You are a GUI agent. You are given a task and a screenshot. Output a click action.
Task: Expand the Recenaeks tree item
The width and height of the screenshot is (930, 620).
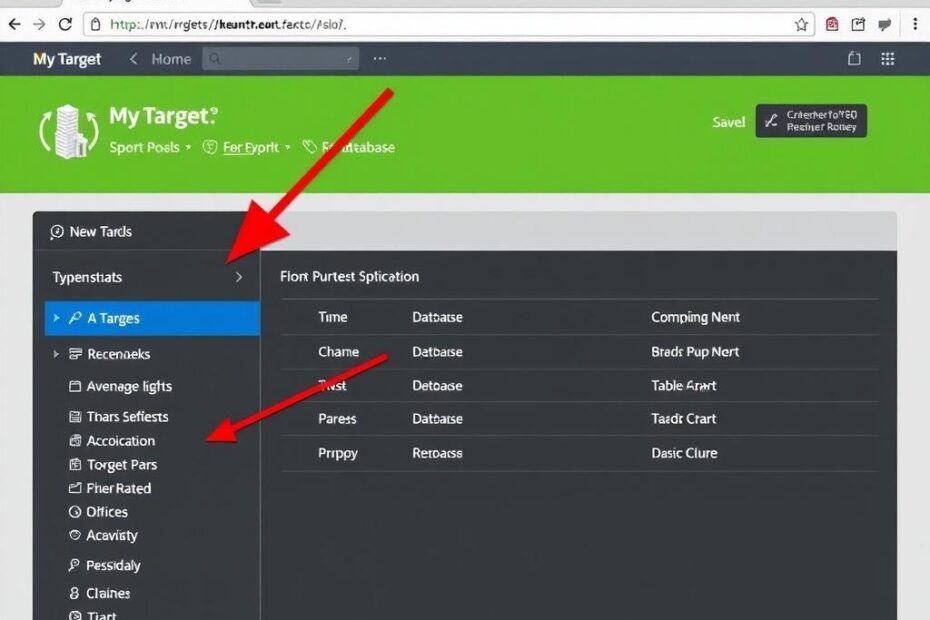55,354
